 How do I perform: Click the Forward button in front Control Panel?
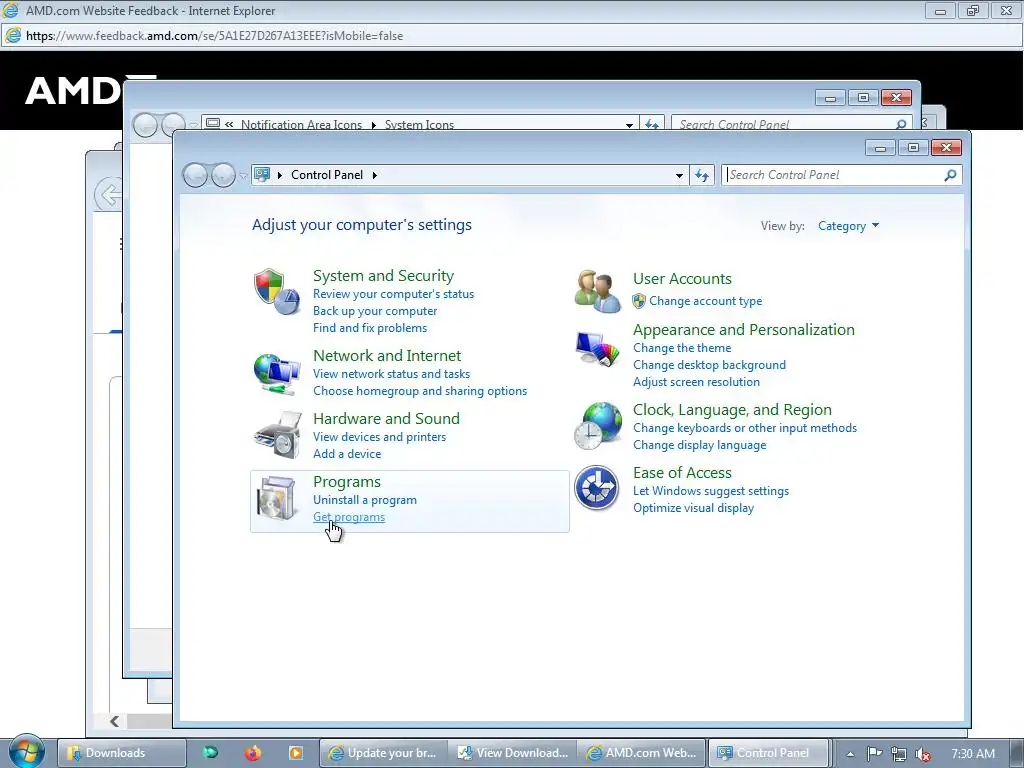coord(223,175)
